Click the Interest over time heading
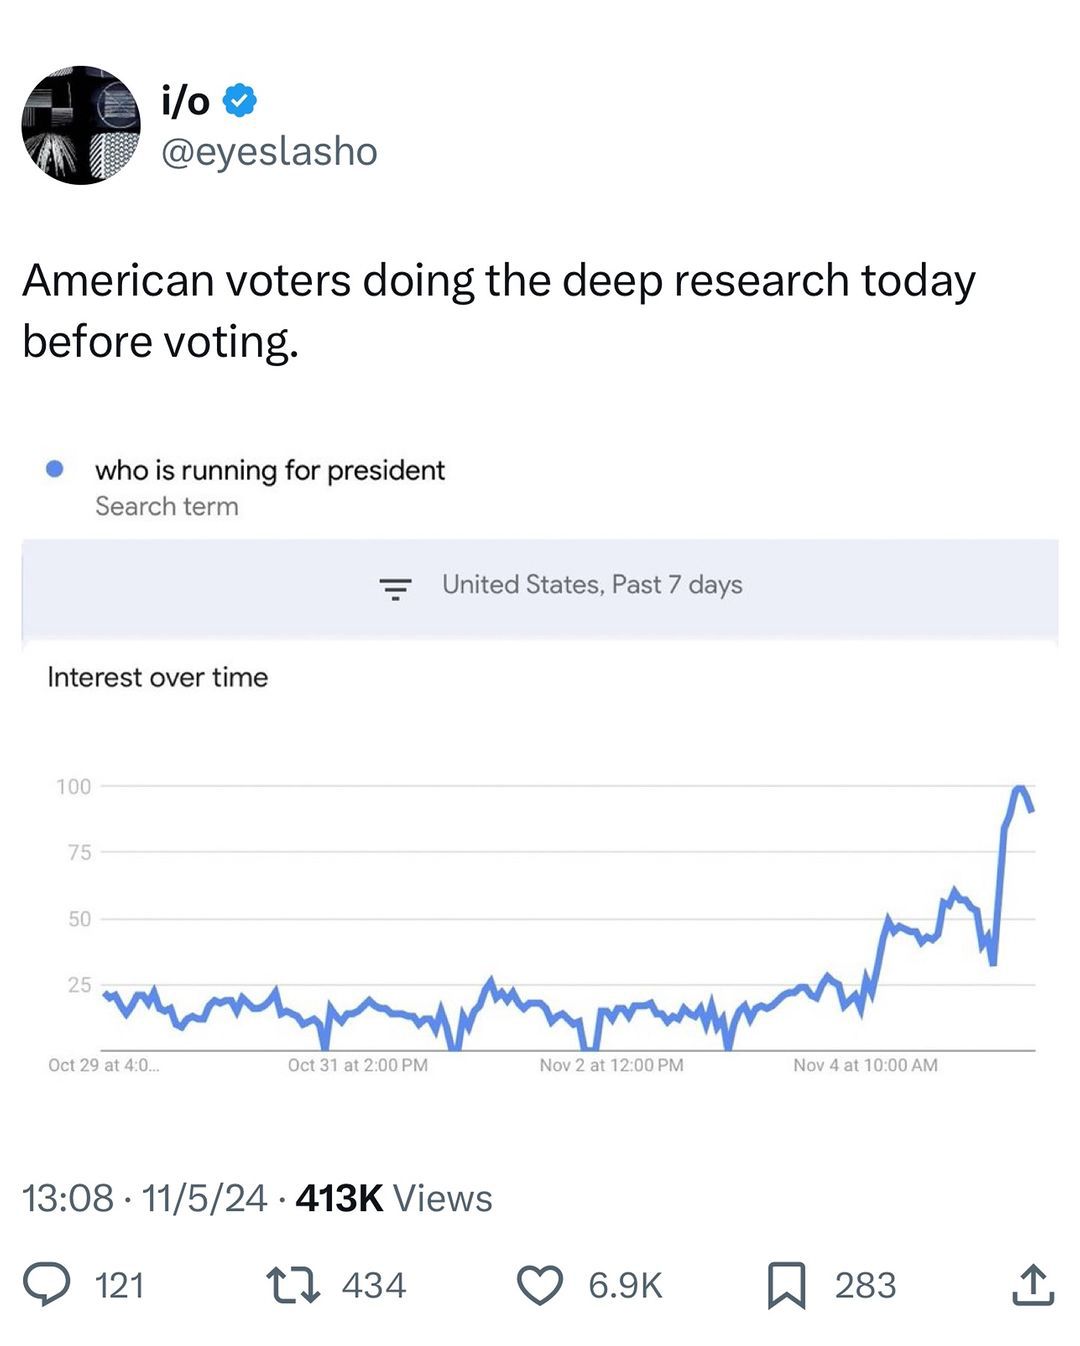 (158, 677)
